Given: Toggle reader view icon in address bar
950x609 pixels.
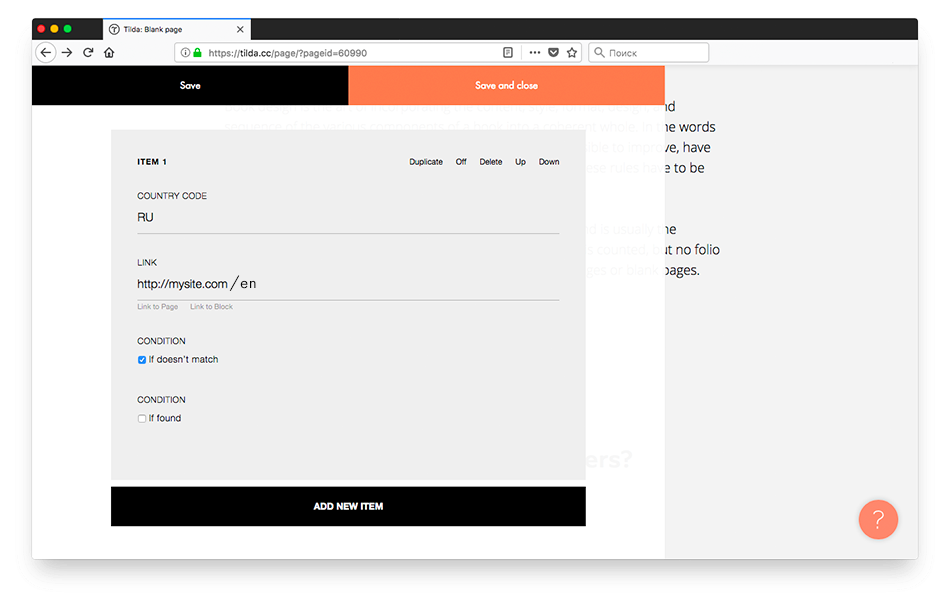Looking at the screenshot, I should tap(508, 53).
